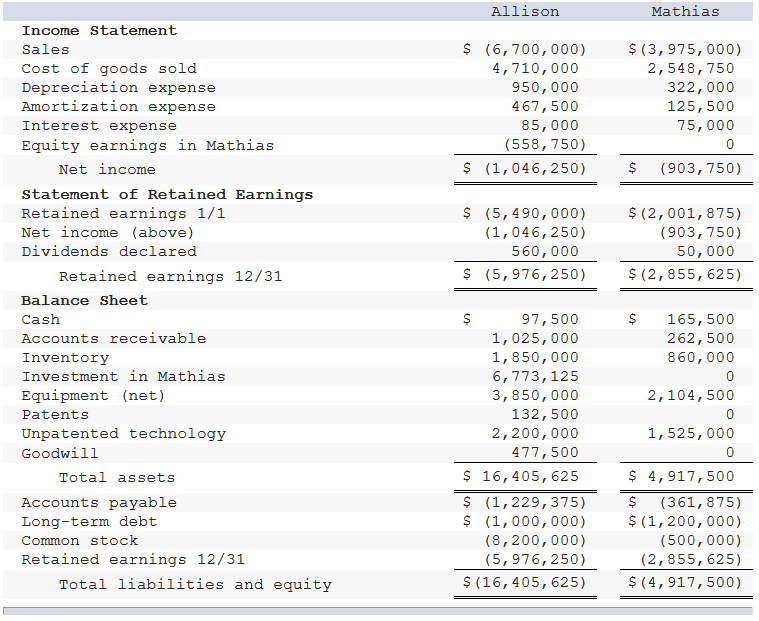Select the goodwill value 477,500

click(x=545, y=453)
